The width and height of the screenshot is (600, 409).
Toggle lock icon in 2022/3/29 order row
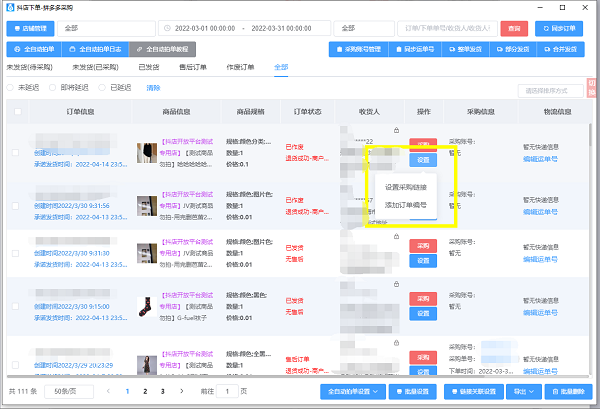click(x=396, y=343)
